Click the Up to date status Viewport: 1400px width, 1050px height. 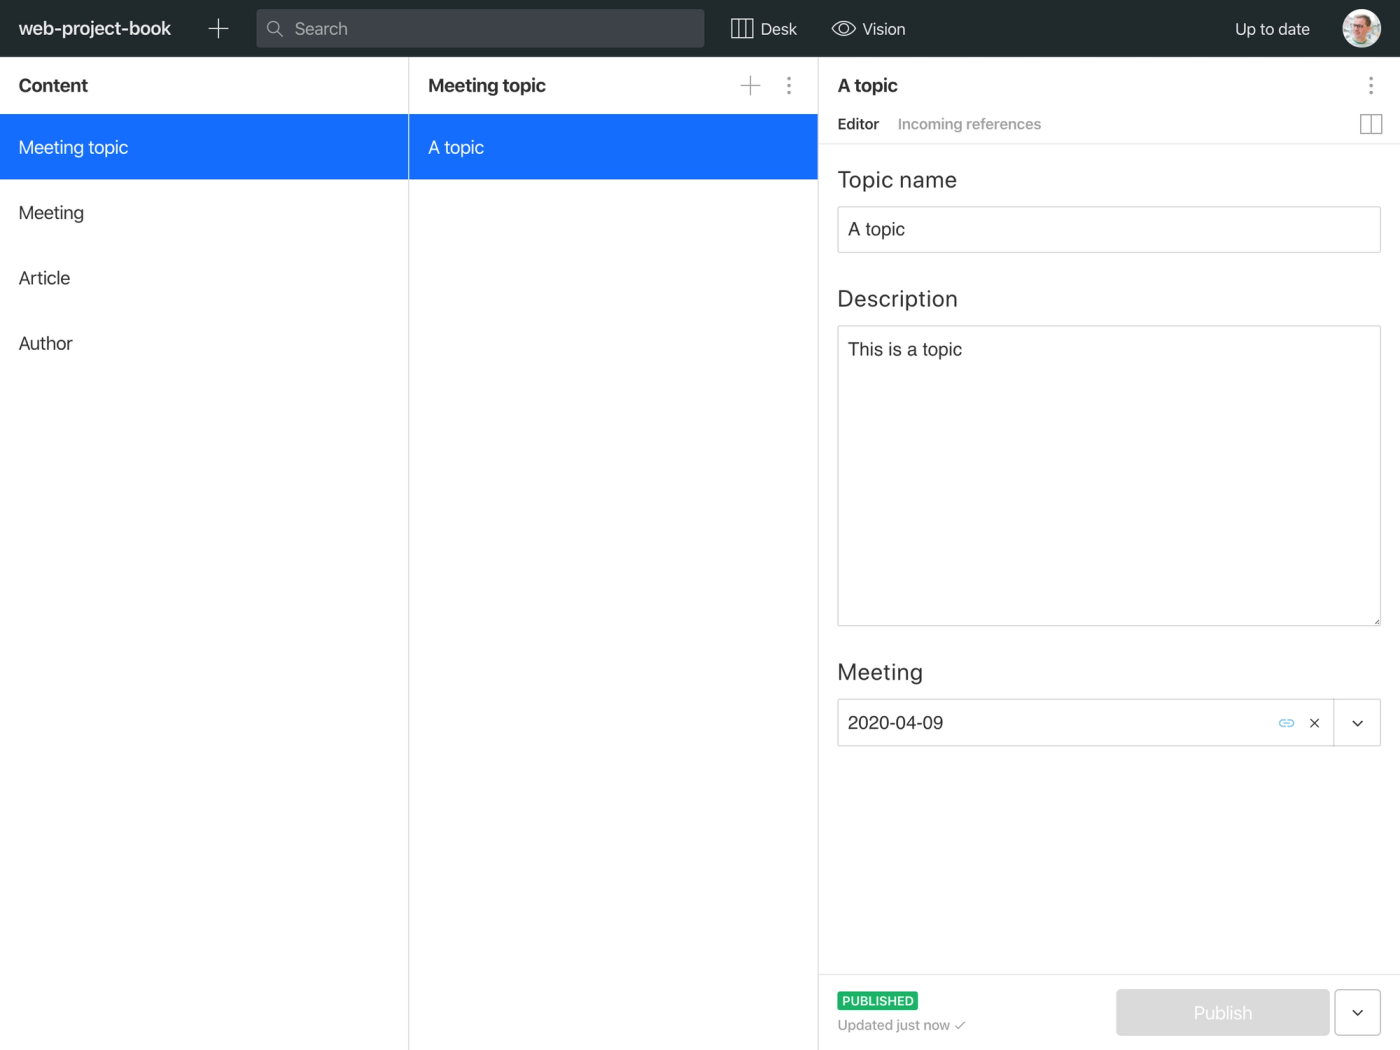point(1272,29)
